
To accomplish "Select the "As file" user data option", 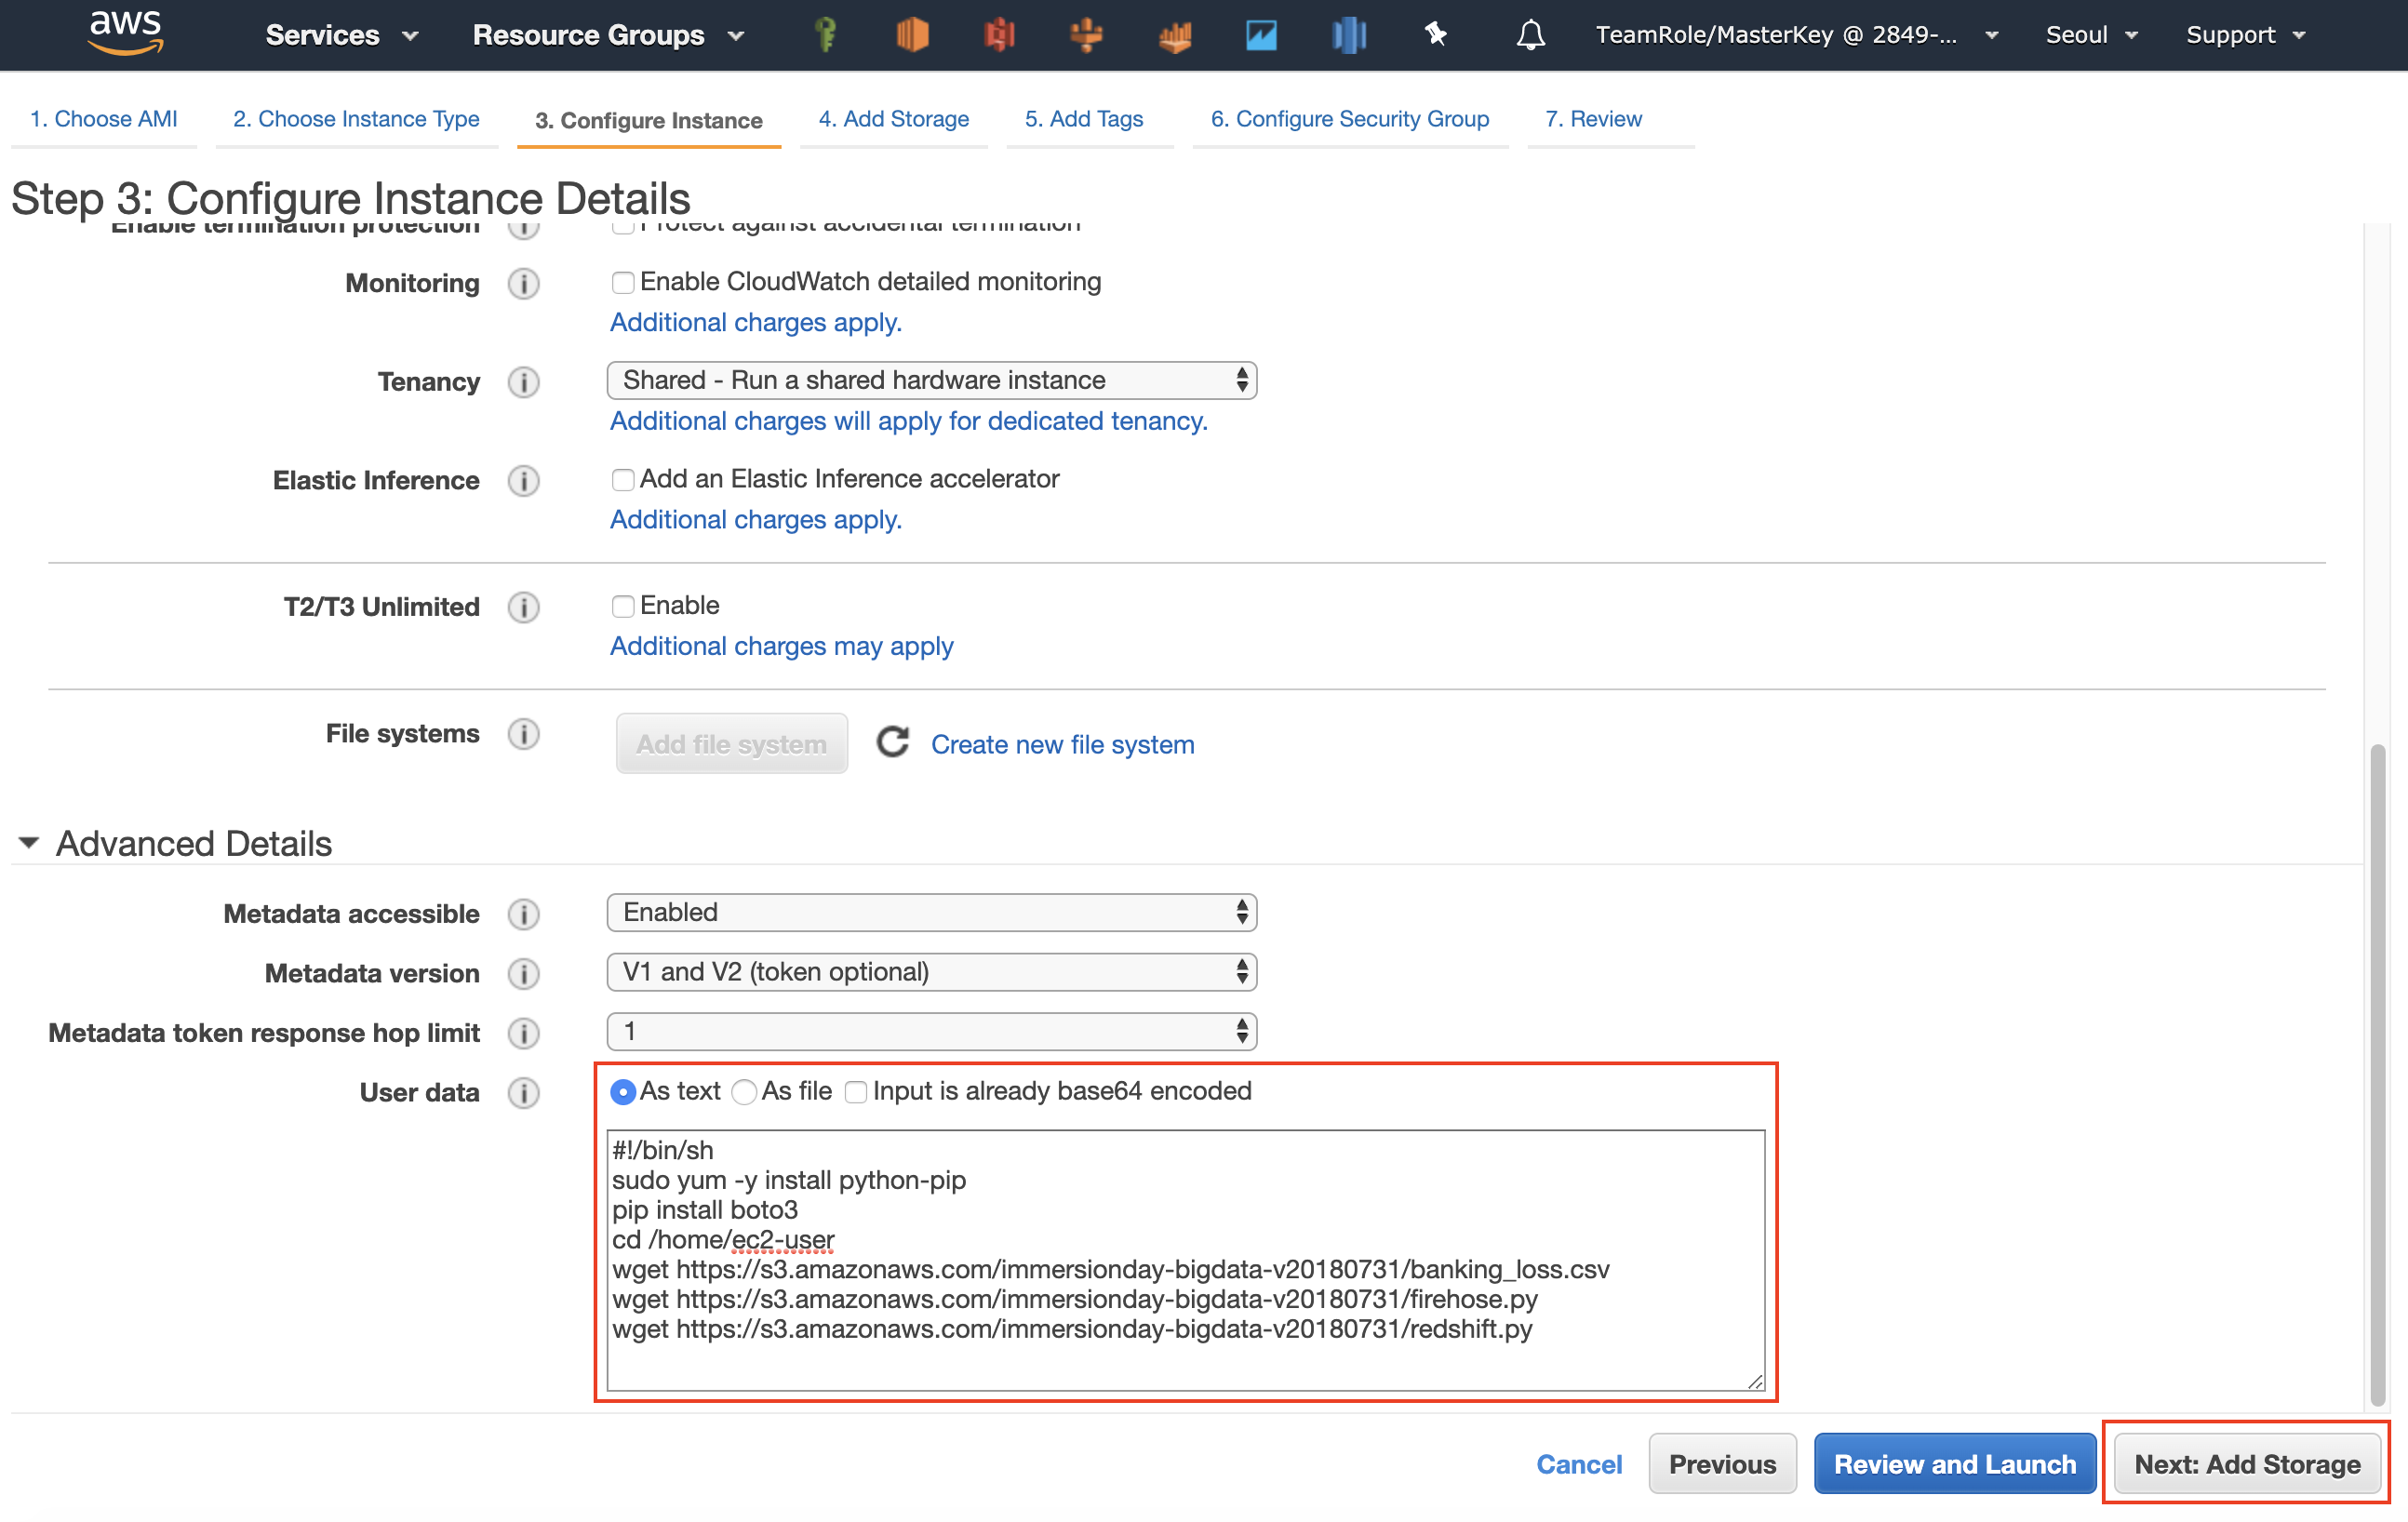I will coord(744,1092).
